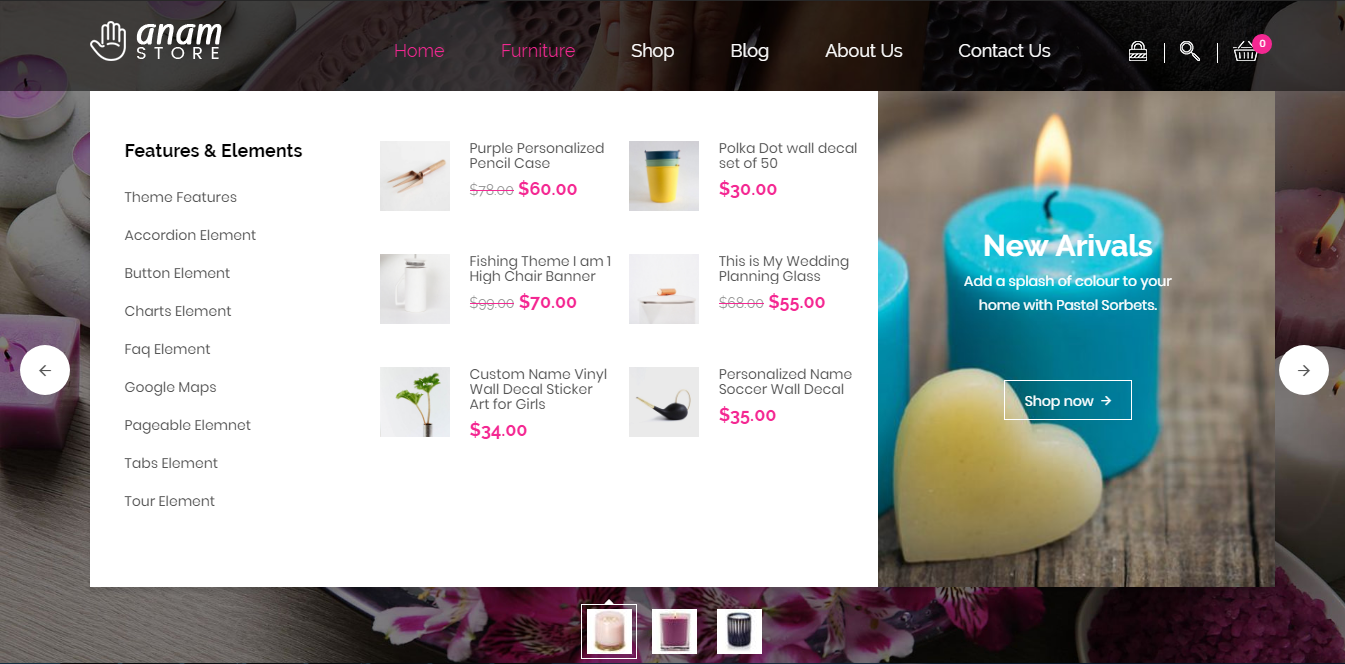Advance slider with right arrow button
Image resolution: width=1345 pixels, height=664 pixels.
pyautogui.click(x=1304, y=370)
